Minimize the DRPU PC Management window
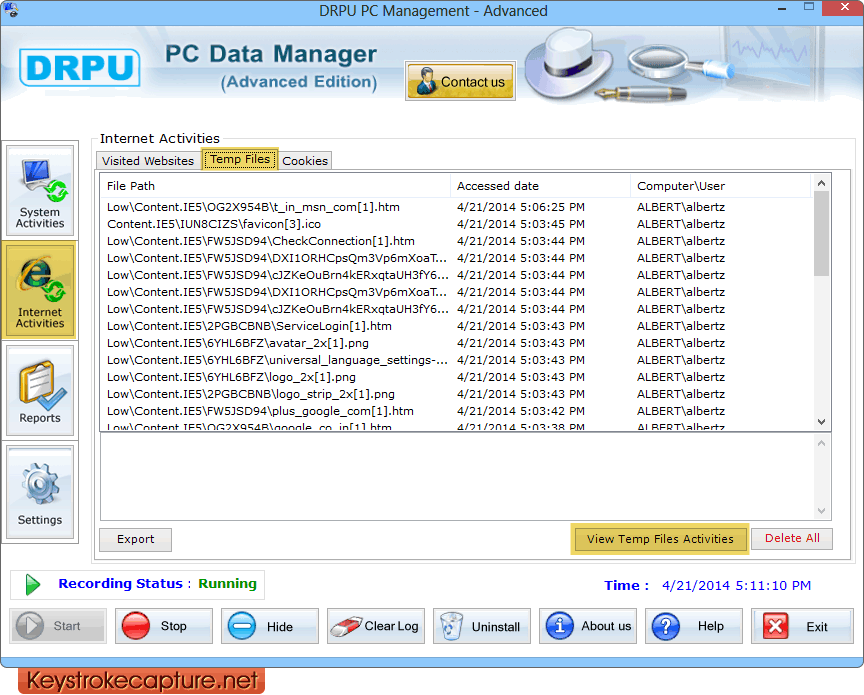The width and height of the screenshot is (864, 695). pos(781,8)
